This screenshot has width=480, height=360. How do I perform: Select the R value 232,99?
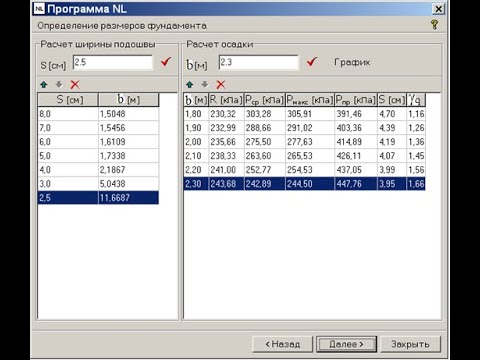[226, 128]
